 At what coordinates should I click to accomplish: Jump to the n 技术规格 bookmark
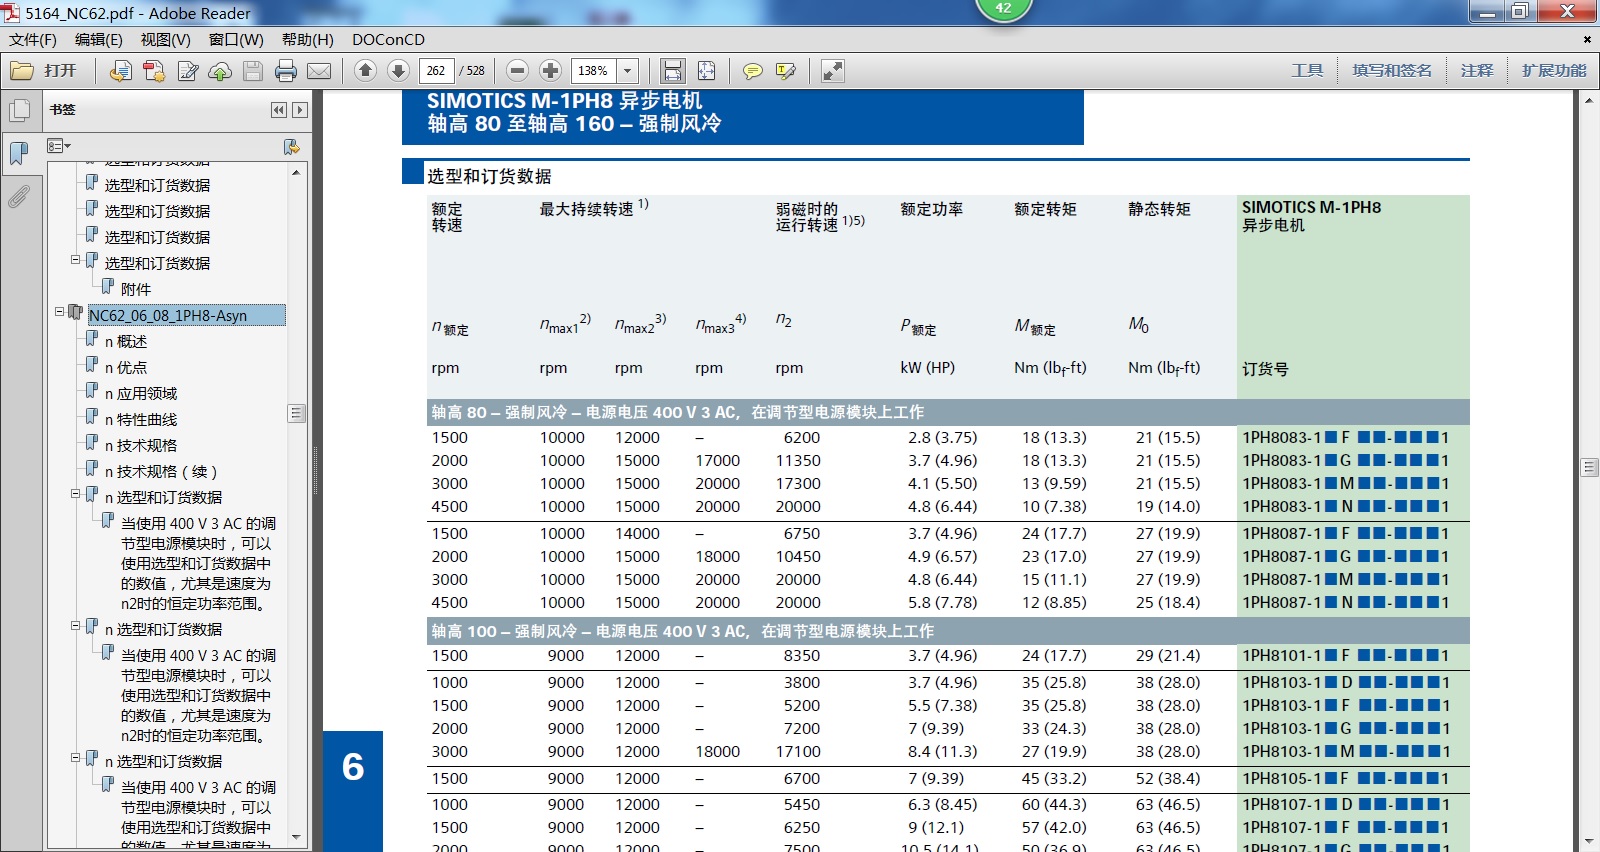pos(141,446)
